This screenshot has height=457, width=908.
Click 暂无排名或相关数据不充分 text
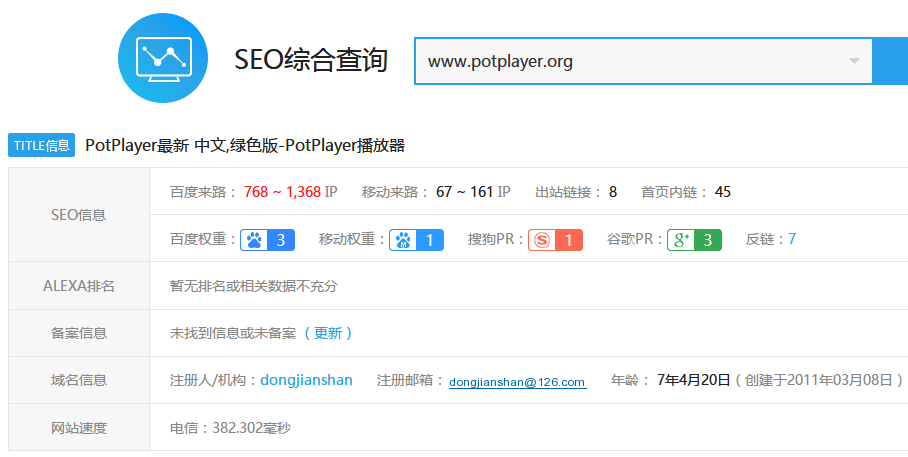[x=254, y=286]
